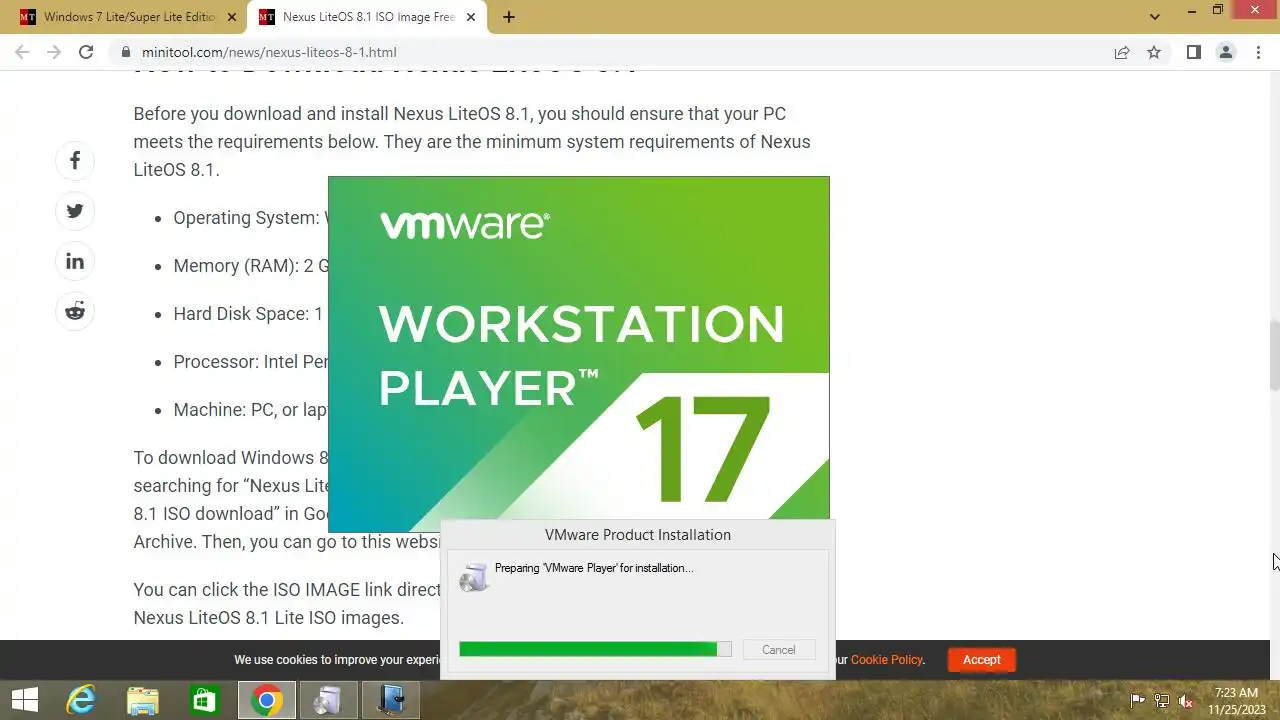1280x720 pixels.
Task: Open the Chrome three-dot menu
Action: click(x=1258, y=52)
